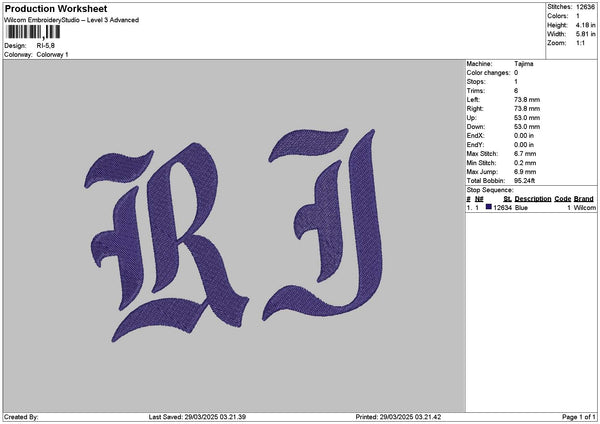Viewport: 600px width, 424px height.
Task: Click the N# column header
Action: pos(480,198)
